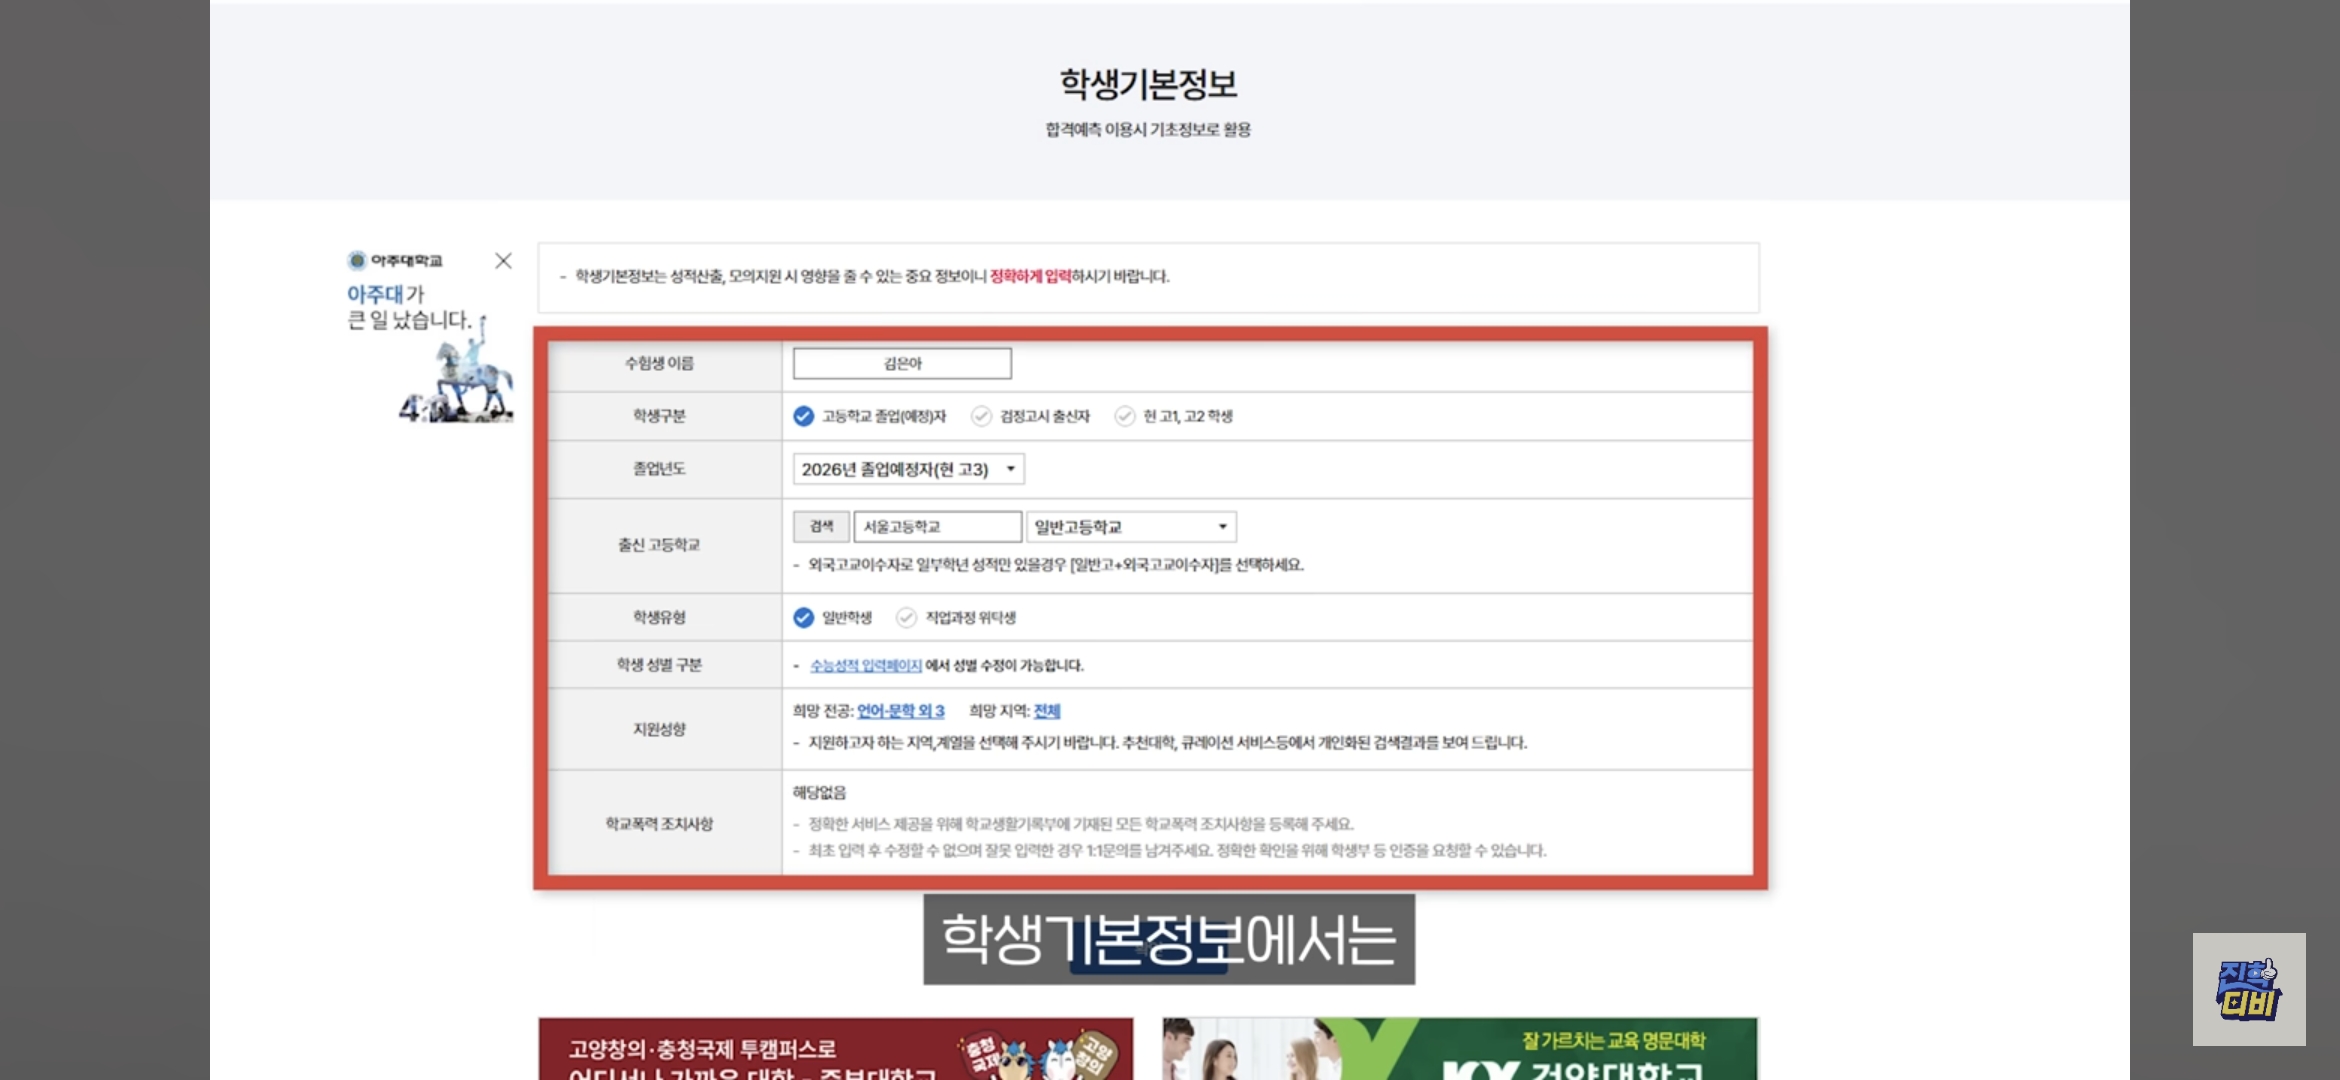2340x1080 pixels.
Task: Click the 서울고등학교 school name field
Action: pos(937,527)
